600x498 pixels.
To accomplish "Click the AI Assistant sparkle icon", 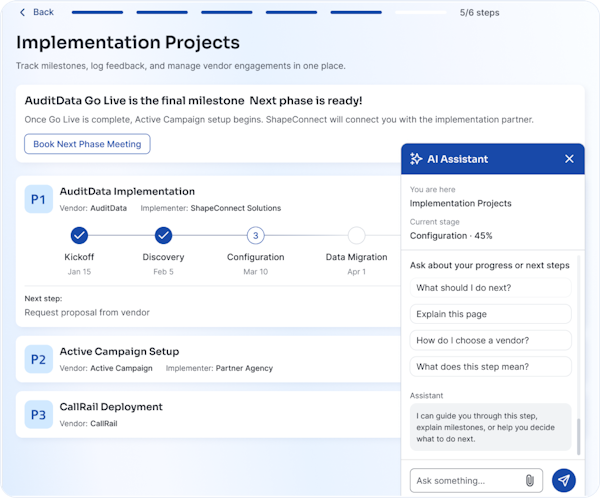I will [x=416, y=158].
